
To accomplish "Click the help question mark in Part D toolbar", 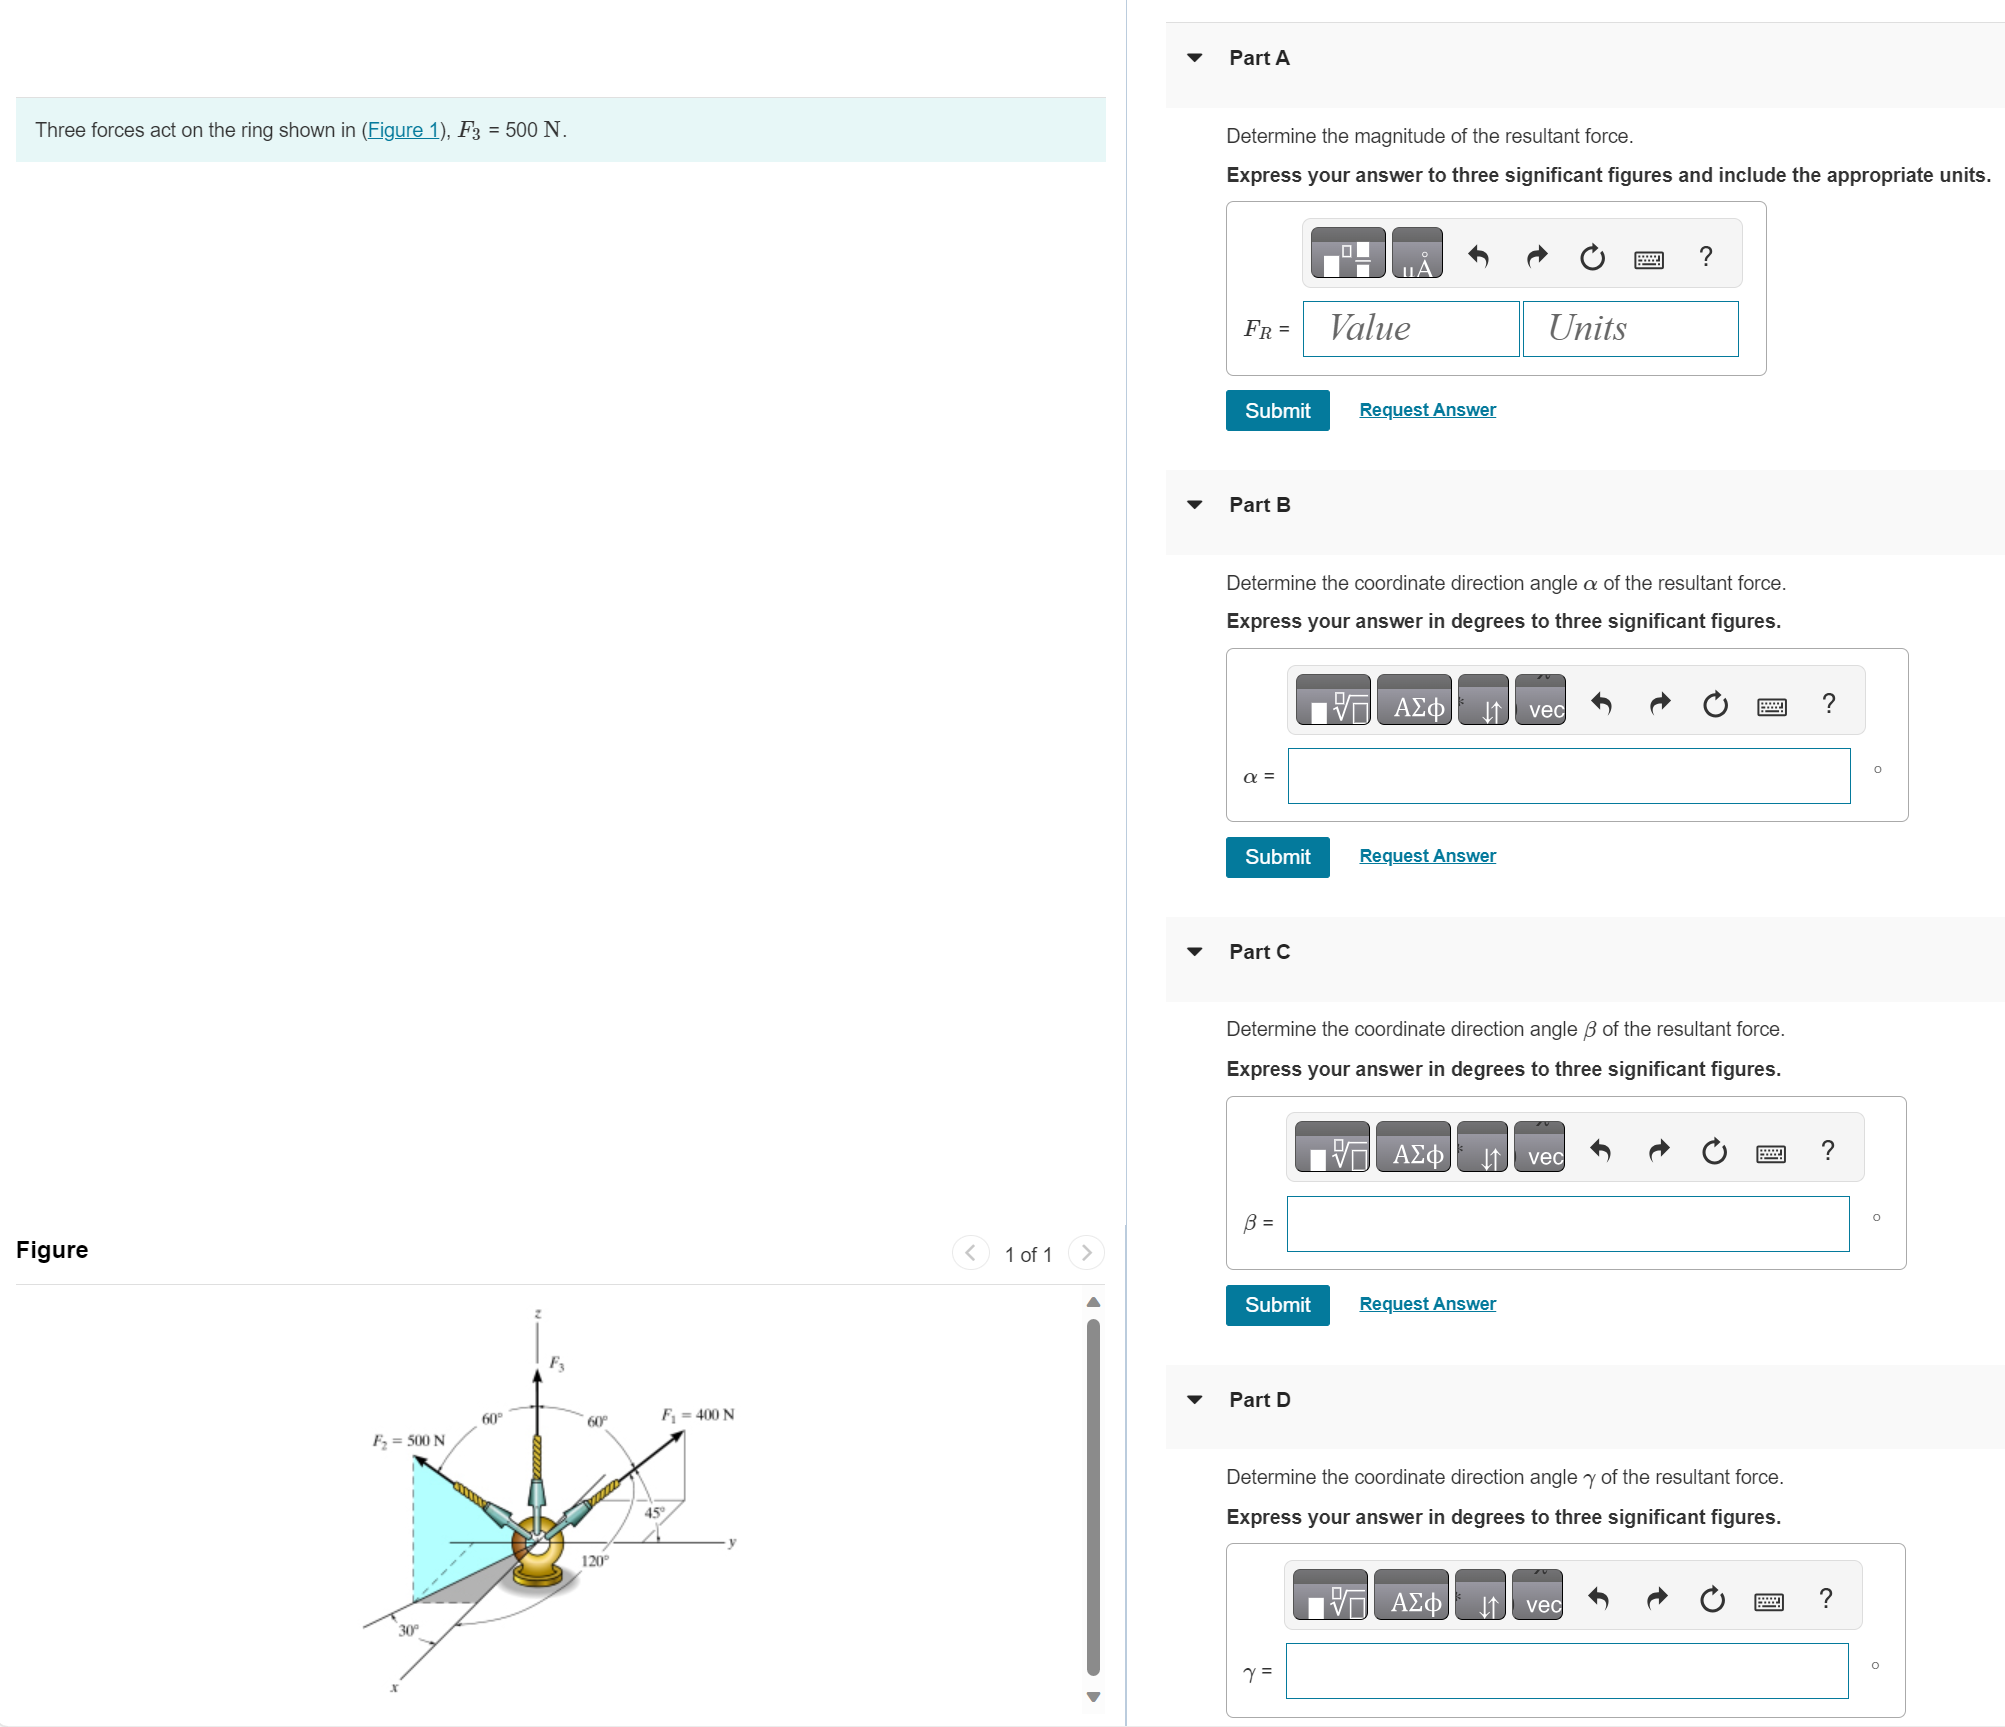I will pyautogui.click(x=1825, y=1598).
